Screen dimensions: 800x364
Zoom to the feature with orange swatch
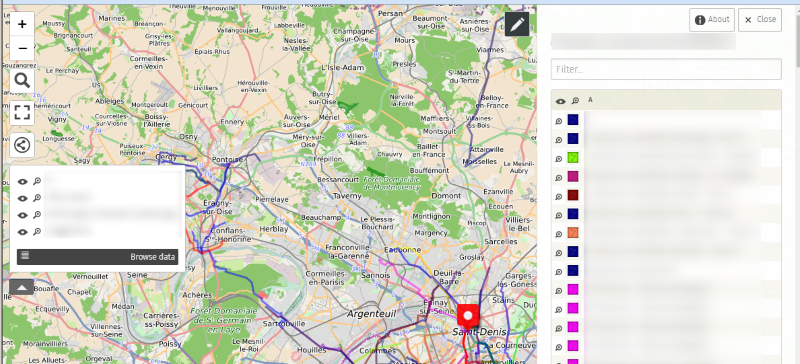point(559,234)
